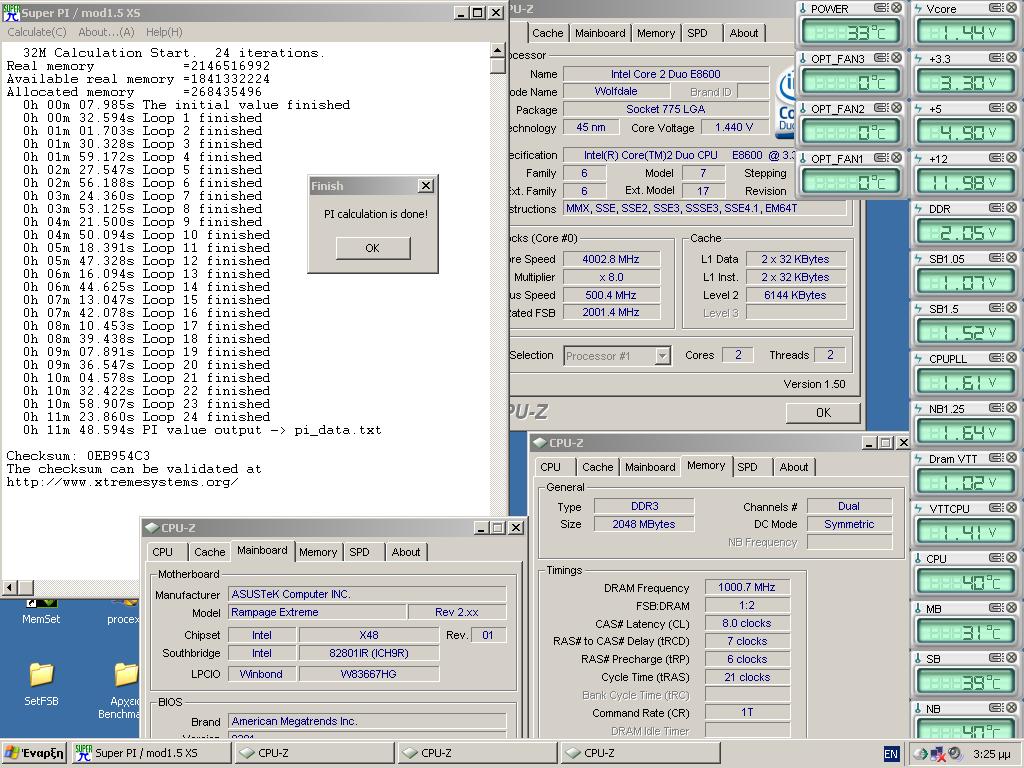Close the OPT_FAN2 sensor widget
The width and height of the screenshot is (1024, 768).
pyautogui.click(x=897, y=108)
